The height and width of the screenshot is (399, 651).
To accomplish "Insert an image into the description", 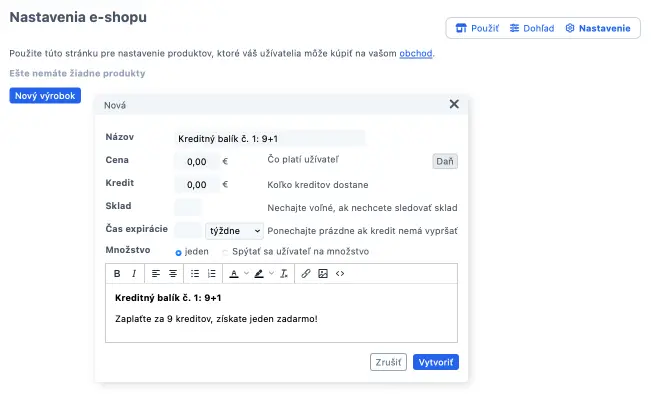I will pyautogui.click(x=323, y=274).
